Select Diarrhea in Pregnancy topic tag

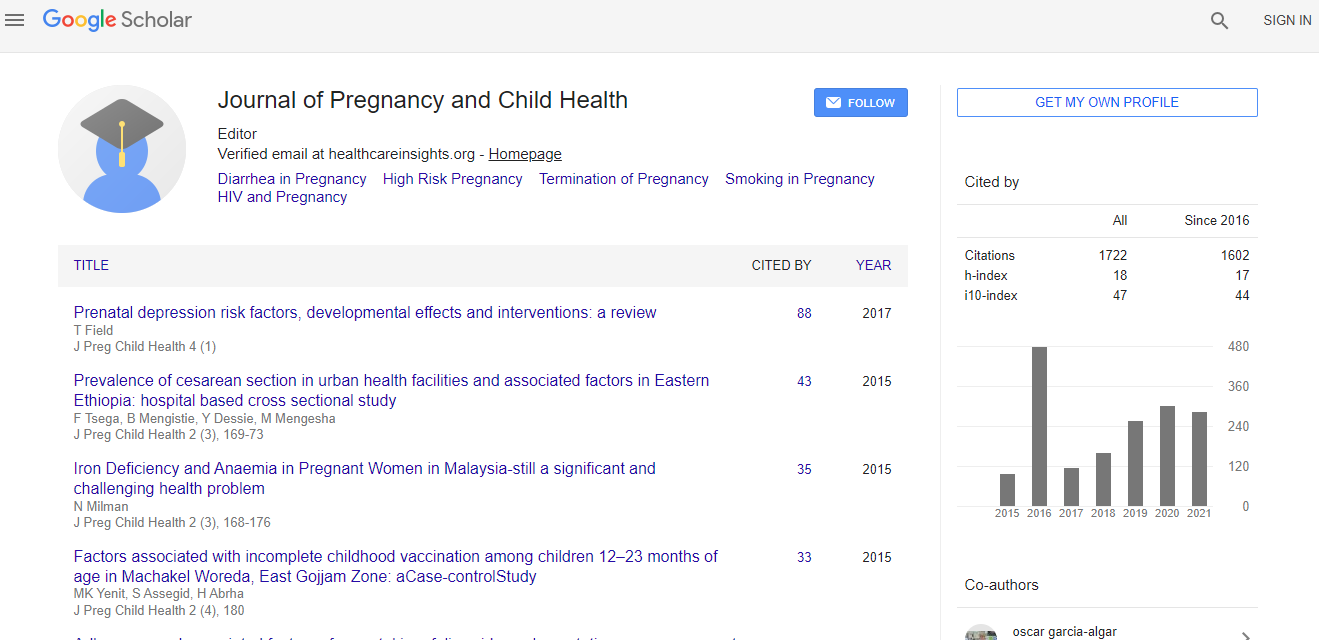[292, 179]
